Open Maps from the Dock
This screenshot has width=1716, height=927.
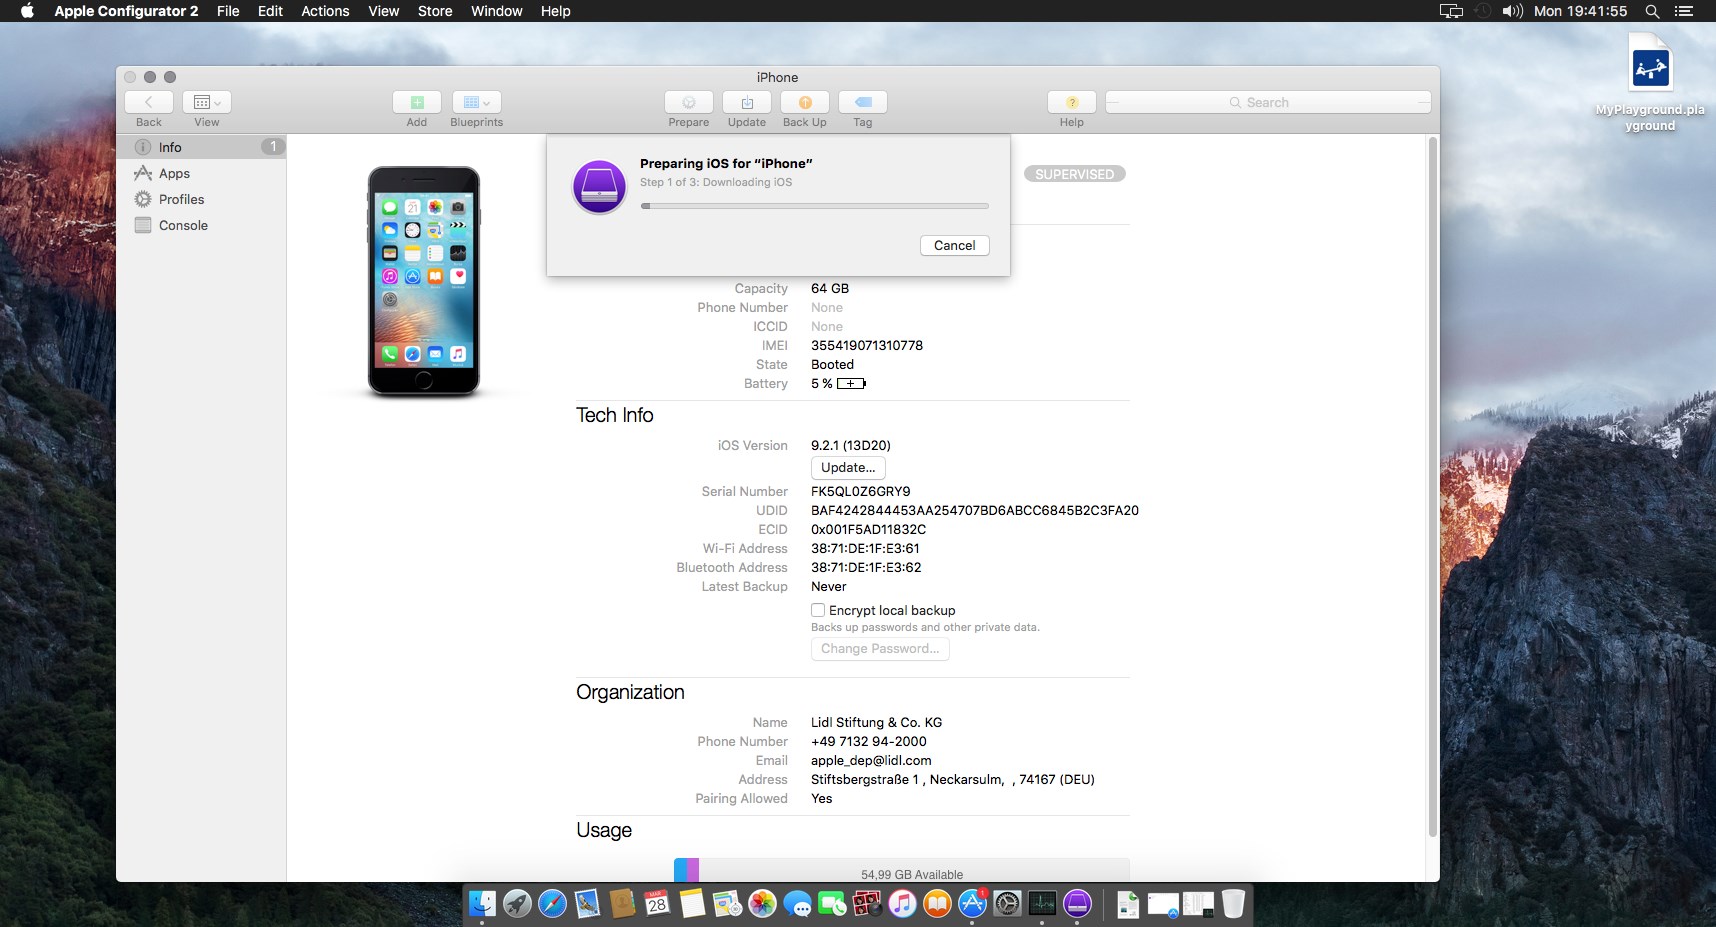[x=727, y=904]
